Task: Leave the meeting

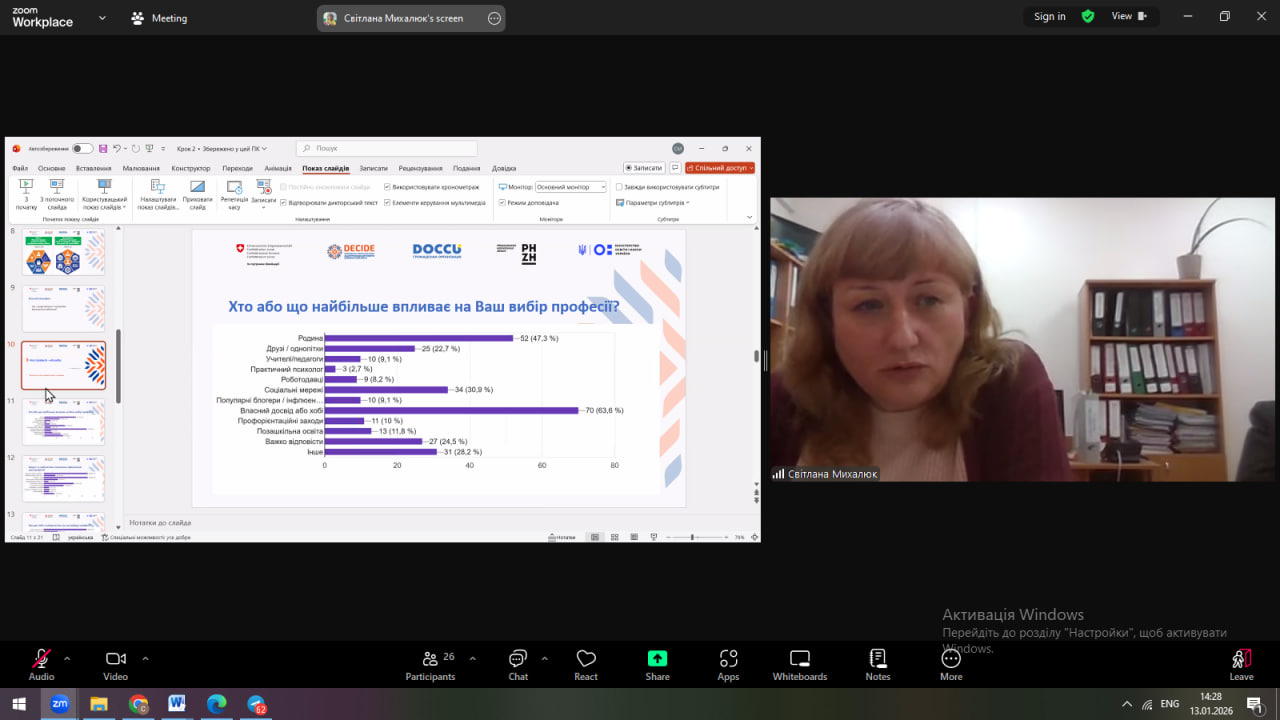Action: (x=1241, y=665)
